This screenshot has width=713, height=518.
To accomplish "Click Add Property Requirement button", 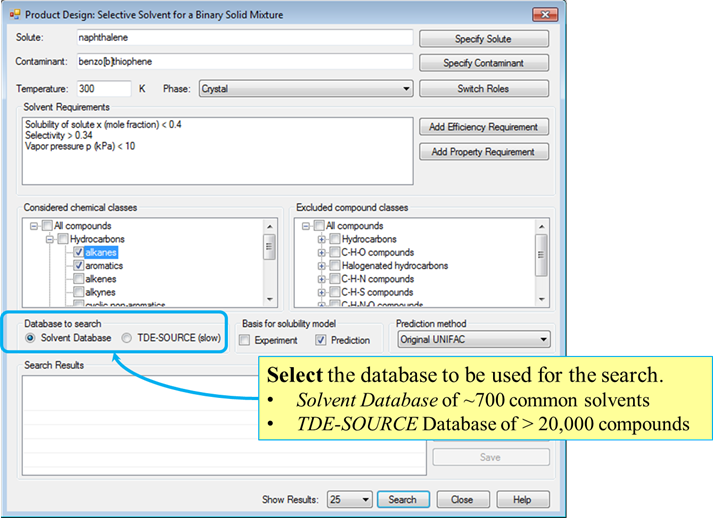I will pyautogui.click(x=484, y=152).
